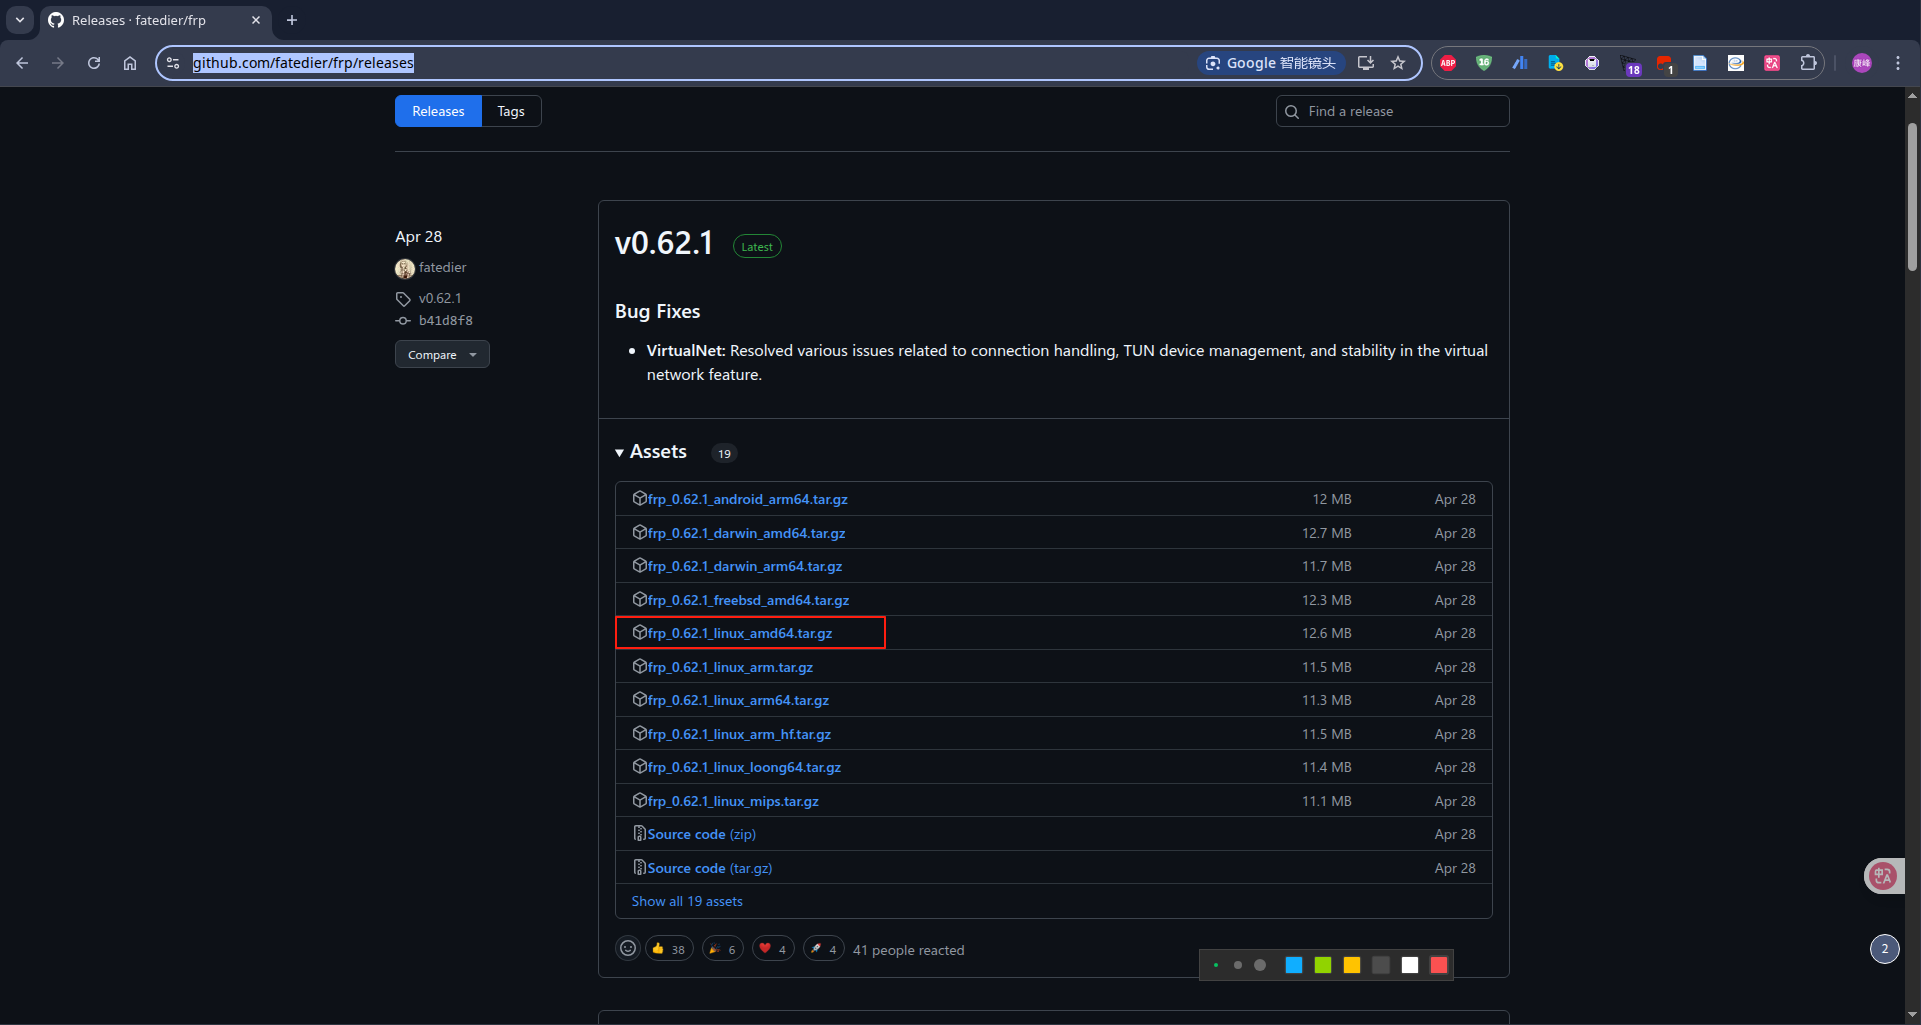This screenshot has height=1025, width=1921.
Task: Select the smallest green pen size dot
Action: tap(1216, 965)
